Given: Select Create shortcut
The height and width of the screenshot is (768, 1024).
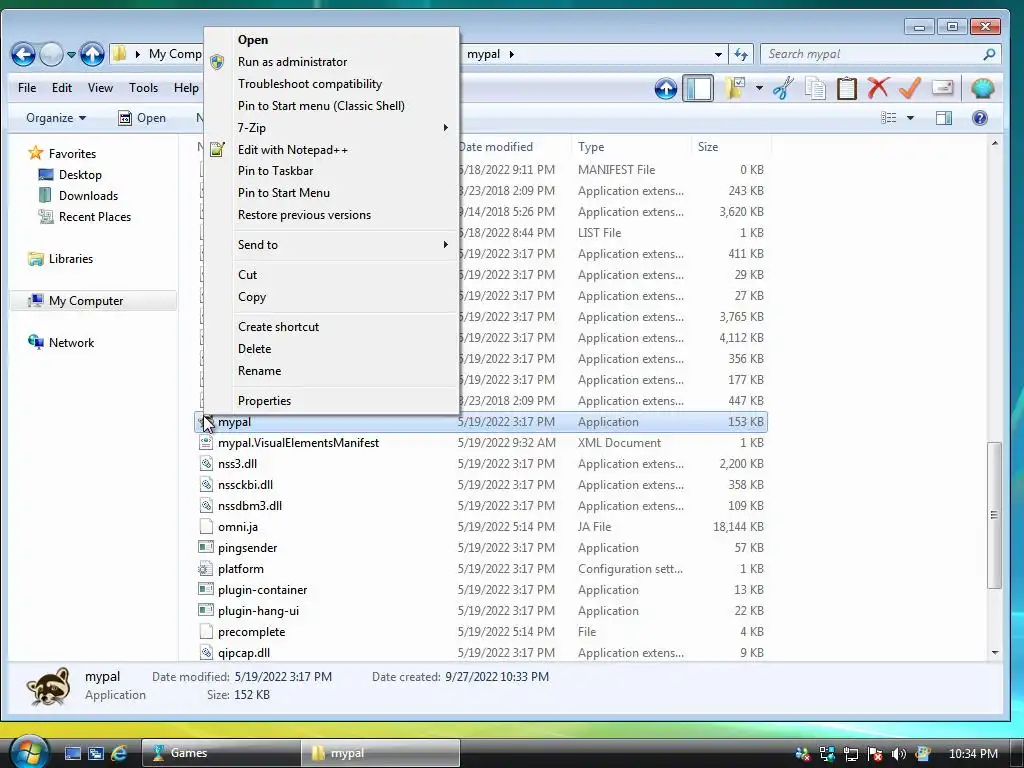Looking at the screenshot, I should [x=332, y=327].
